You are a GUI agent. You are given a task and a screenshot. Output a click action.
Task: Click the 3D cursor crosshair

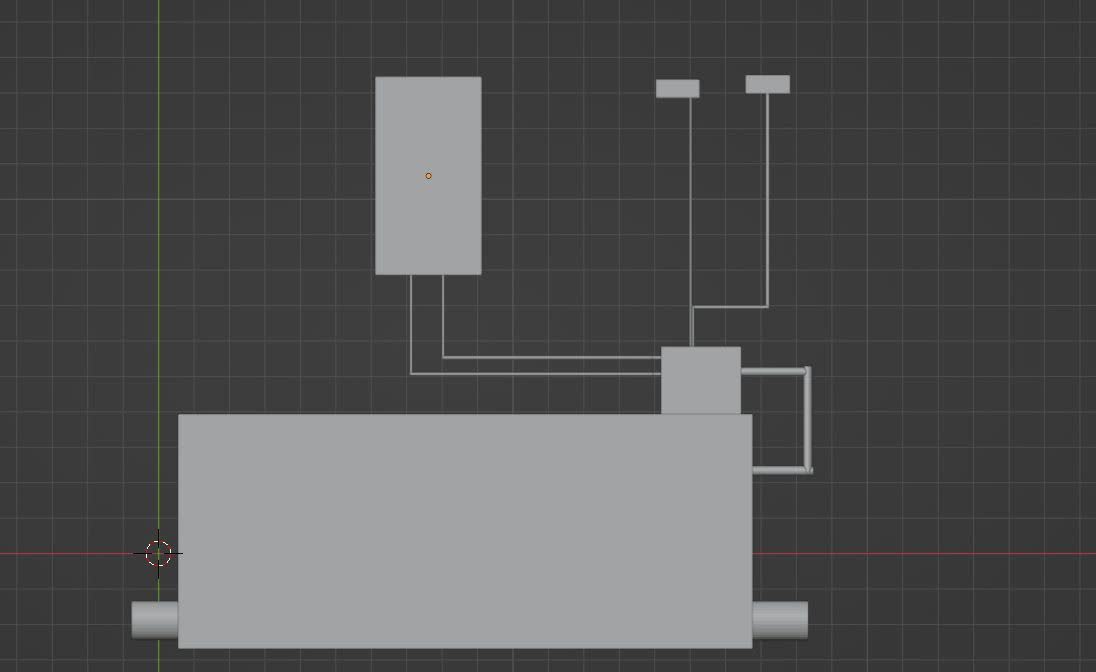click(x=158, y=553)
